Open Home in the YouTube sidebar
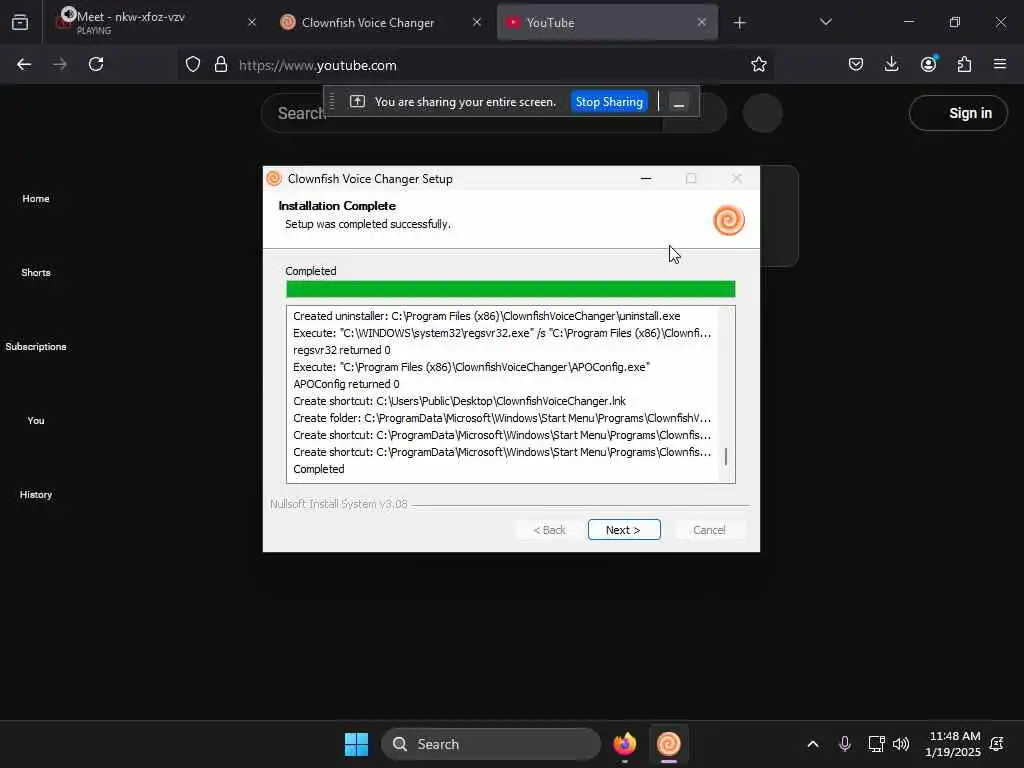Screen dimensions: 1024x768 tap(36, 199)
